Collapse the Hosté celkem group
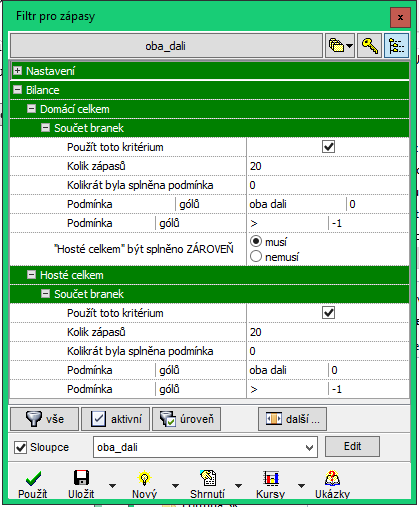The height and width of the screenshot is (507, 419). [x=31, y=275]
